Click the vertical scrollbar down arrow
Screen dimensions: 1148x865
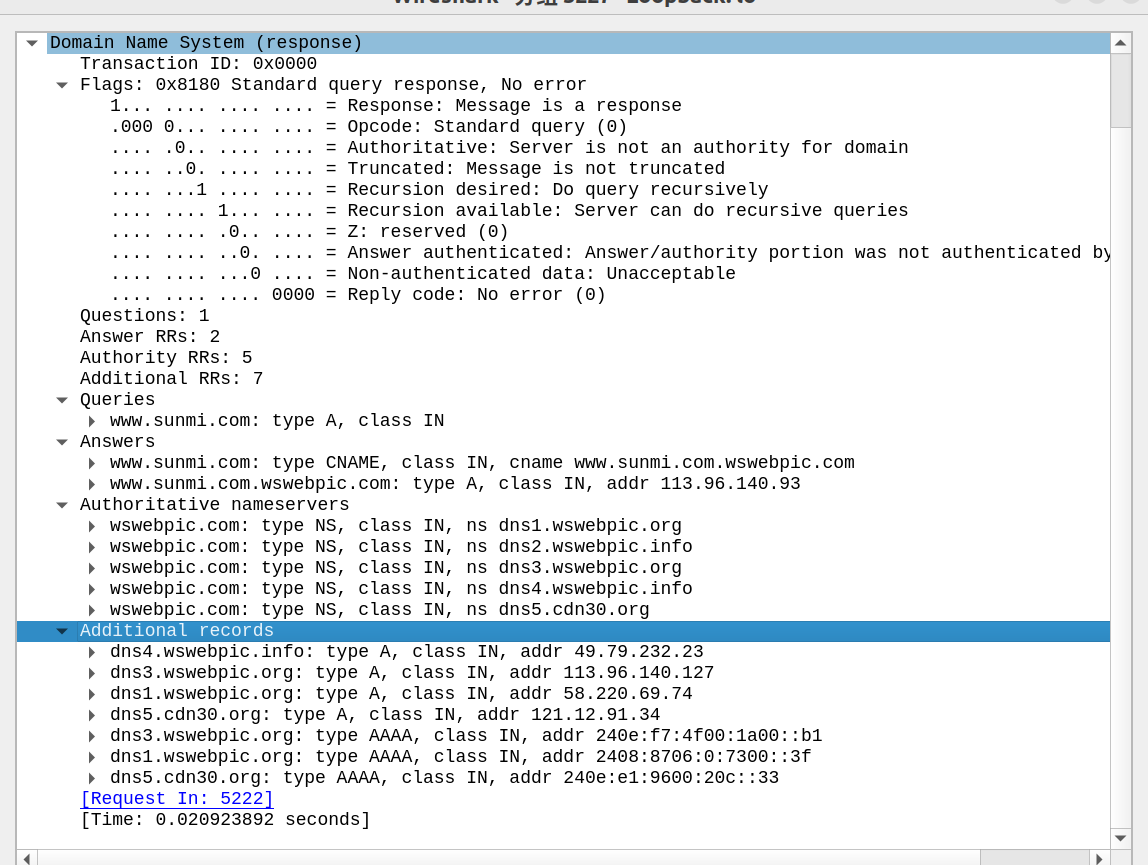1120,838
